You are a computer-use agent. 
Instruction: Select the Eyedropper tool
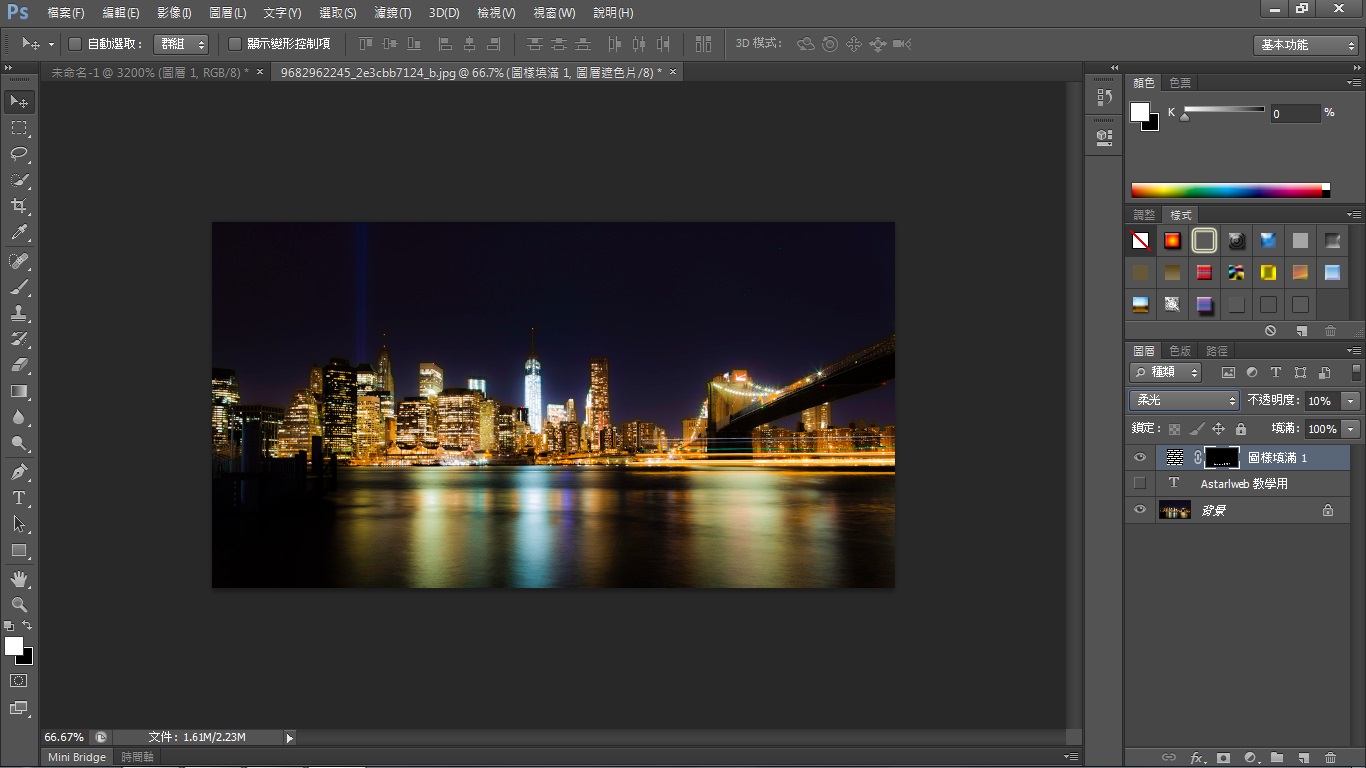(x=19, y=232)
